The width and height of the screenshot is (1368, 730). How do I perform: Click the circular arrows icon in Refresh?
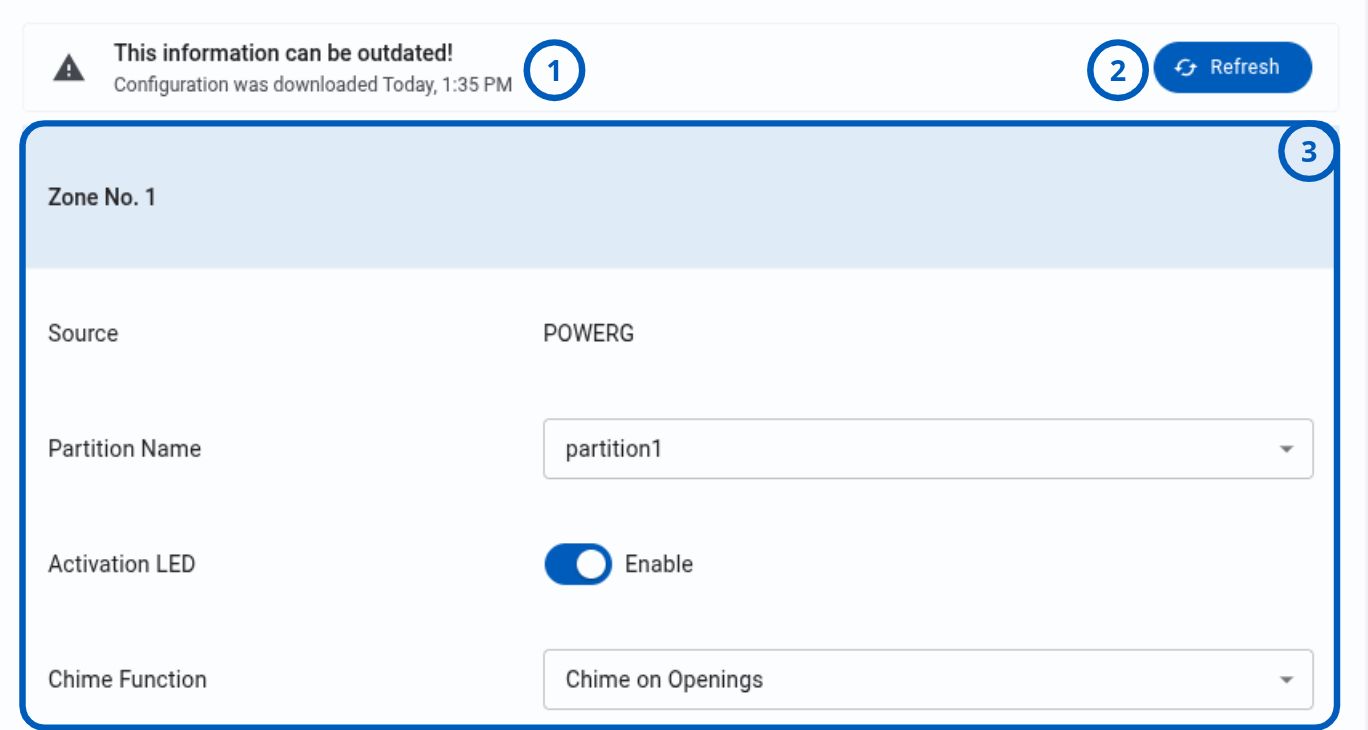(1186, 68)
